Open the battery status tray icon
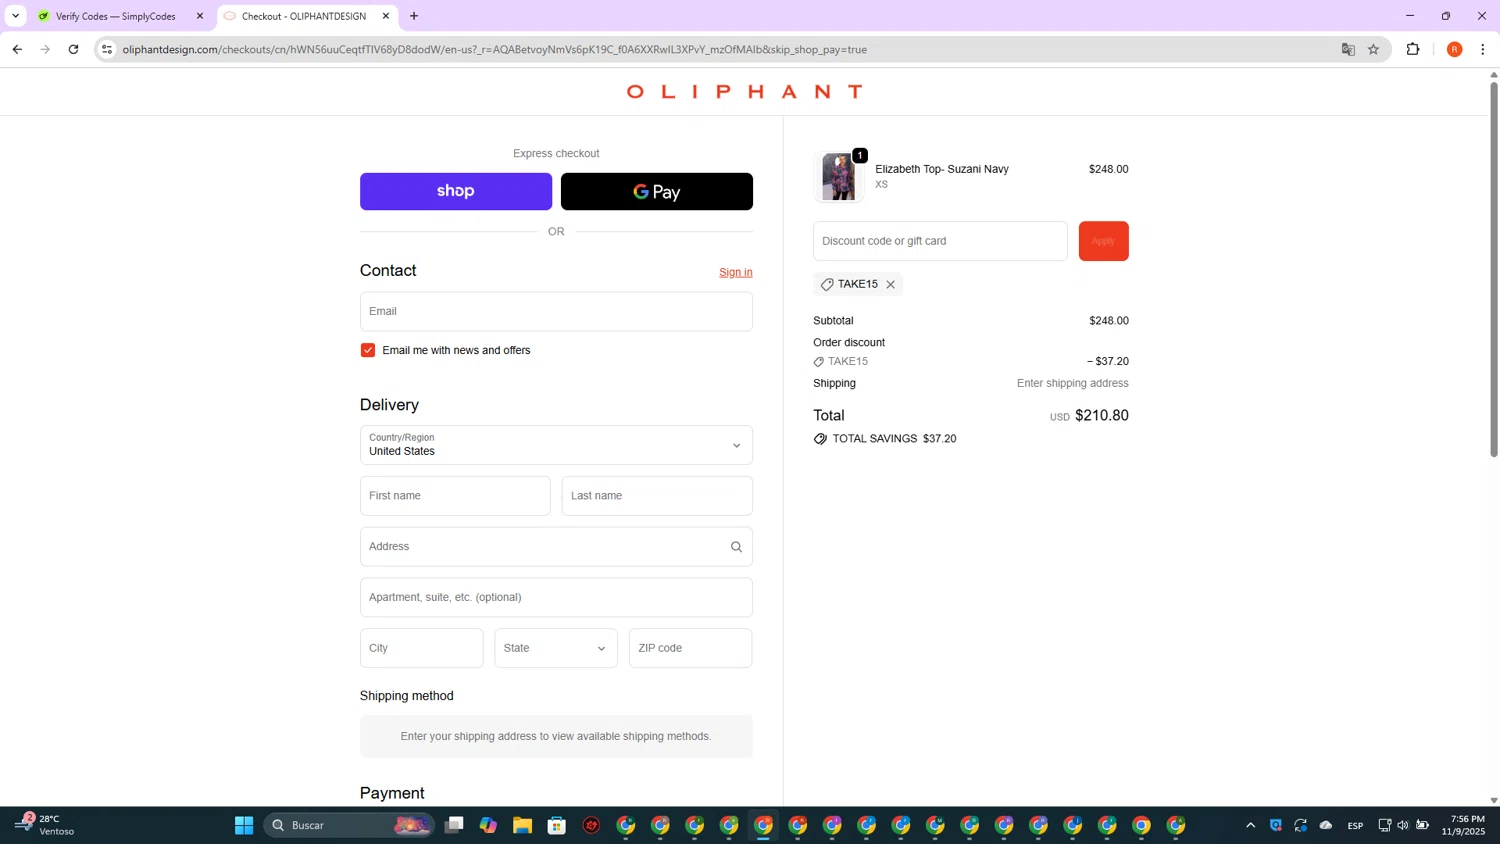The image size is (1500, 844). (1422, 825)
